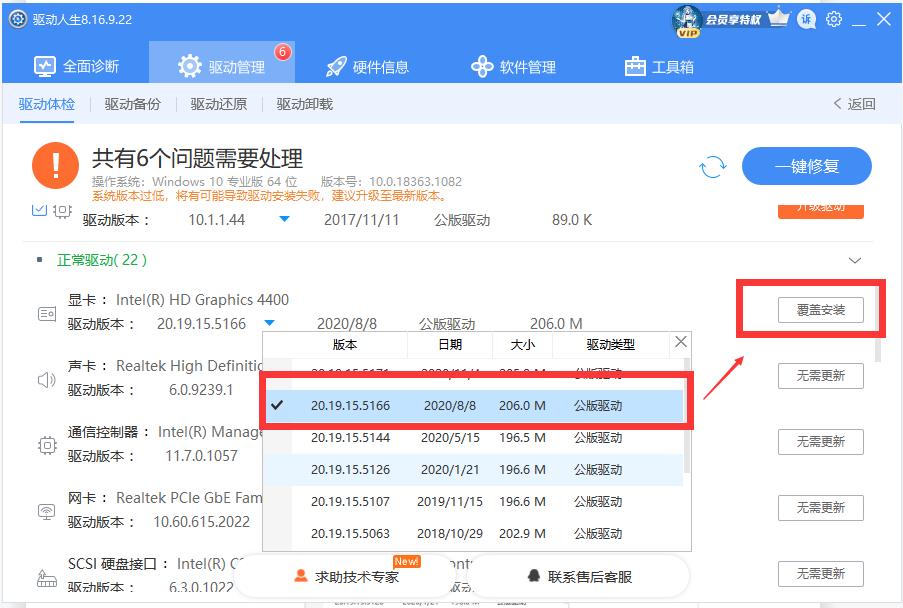This screenshot has height=608, width=903.
Task: Click 无需更新 button for Realtek audio
Action: coord(821,376)
